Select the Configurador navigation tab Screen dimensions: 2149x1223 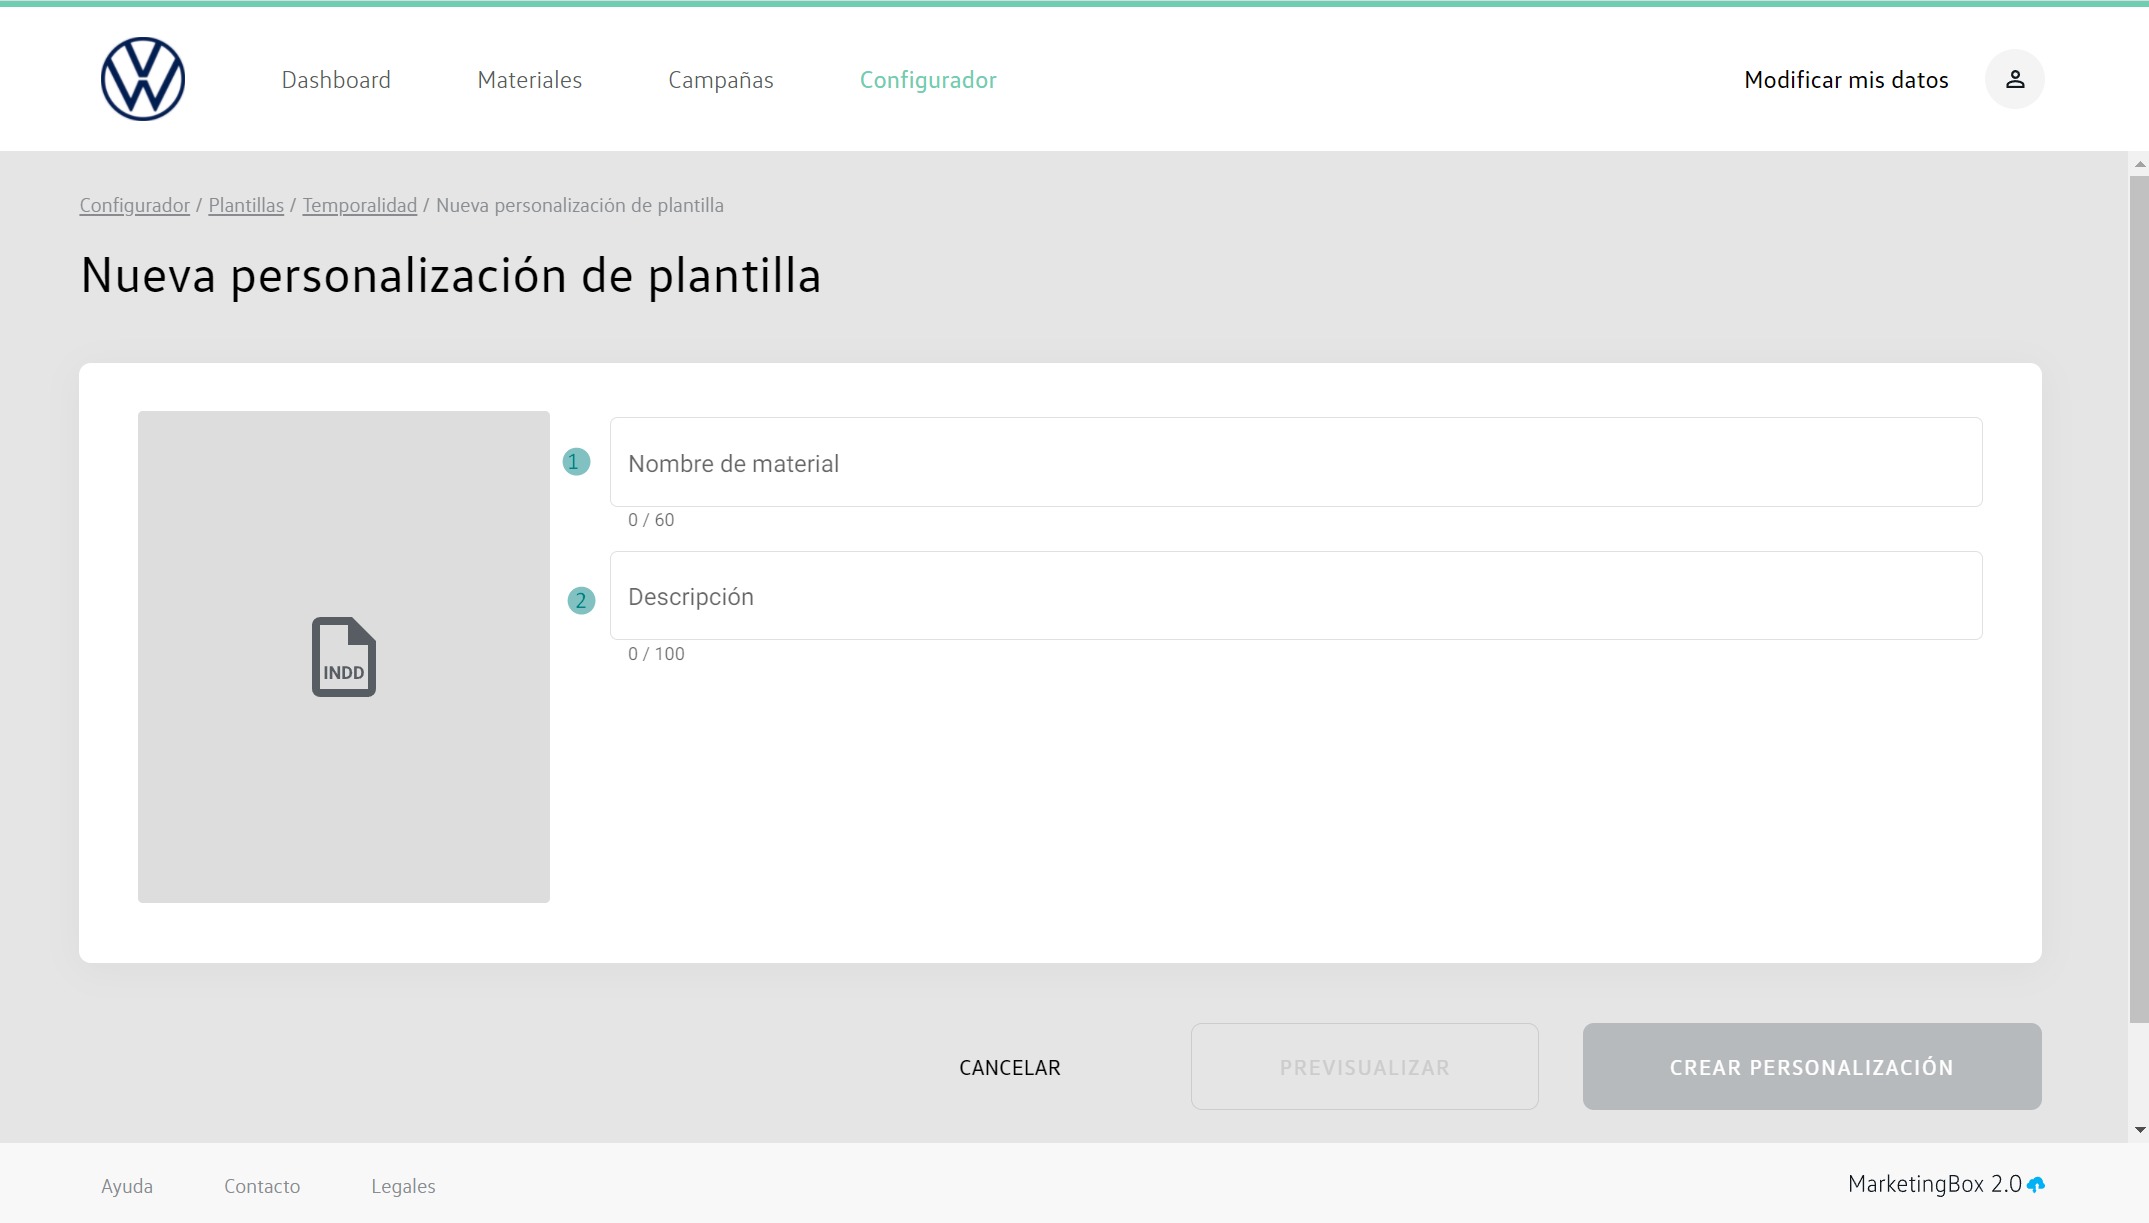tap(927, 80)
